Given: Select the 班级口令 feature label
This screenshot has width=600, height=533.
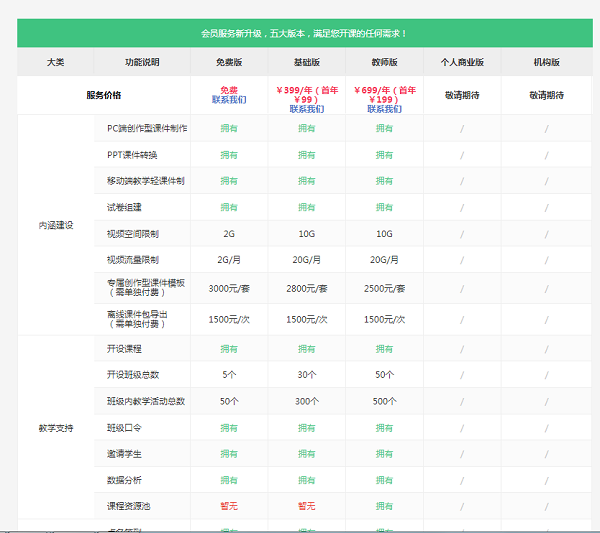Looking at the screenshot, I should pyautogui.click(x=124, y=428).
